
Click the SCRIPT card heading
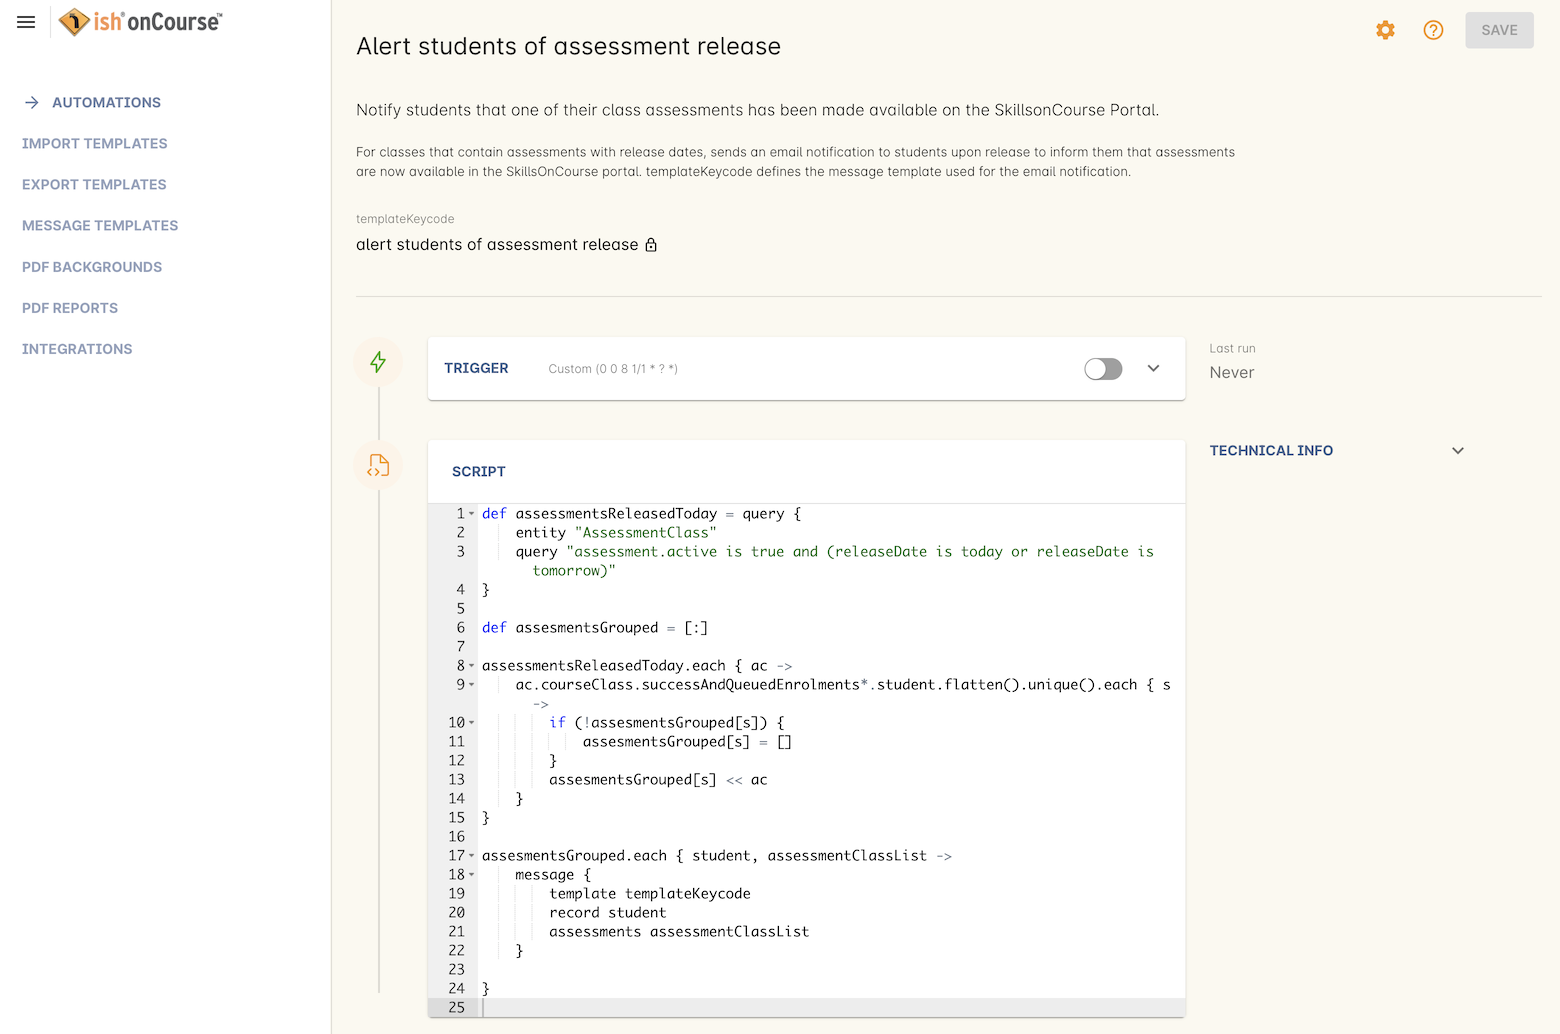479,472
